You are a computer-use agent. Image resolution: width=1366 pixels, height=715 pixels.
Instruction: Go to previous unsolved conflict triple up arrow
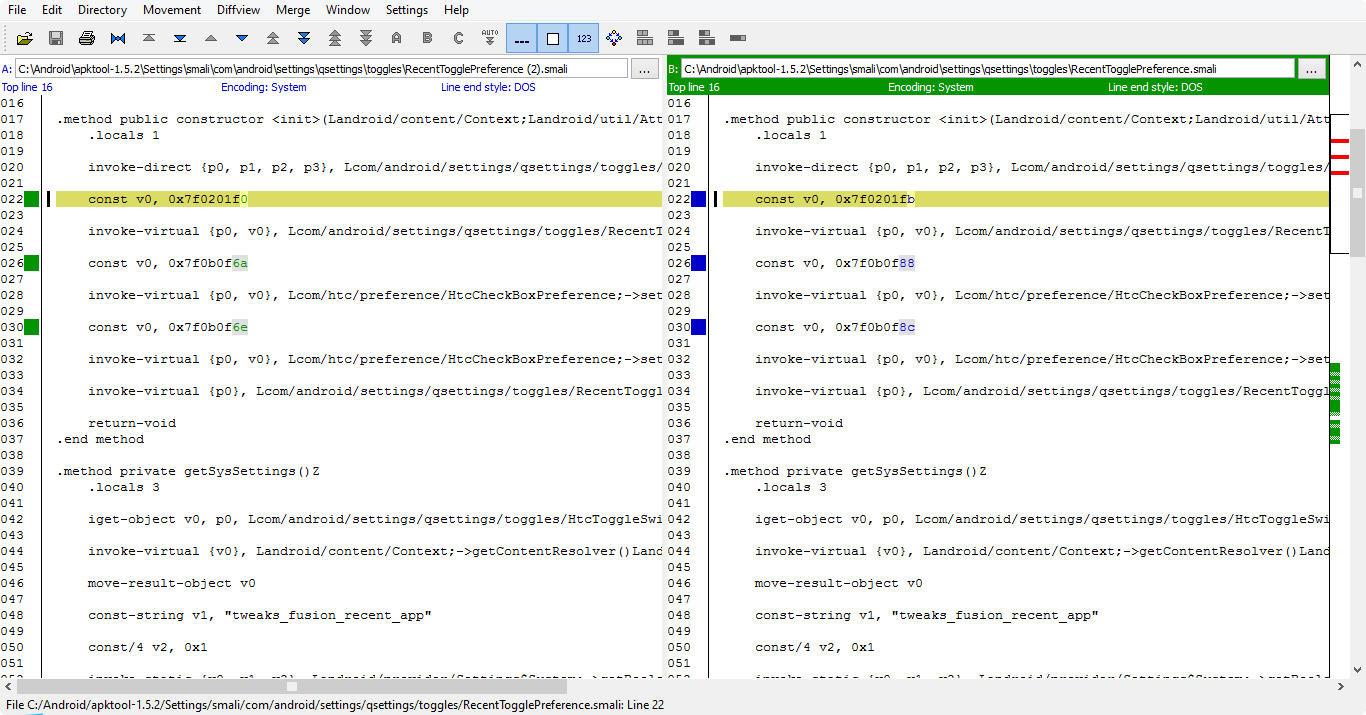[x=335, y=38]
